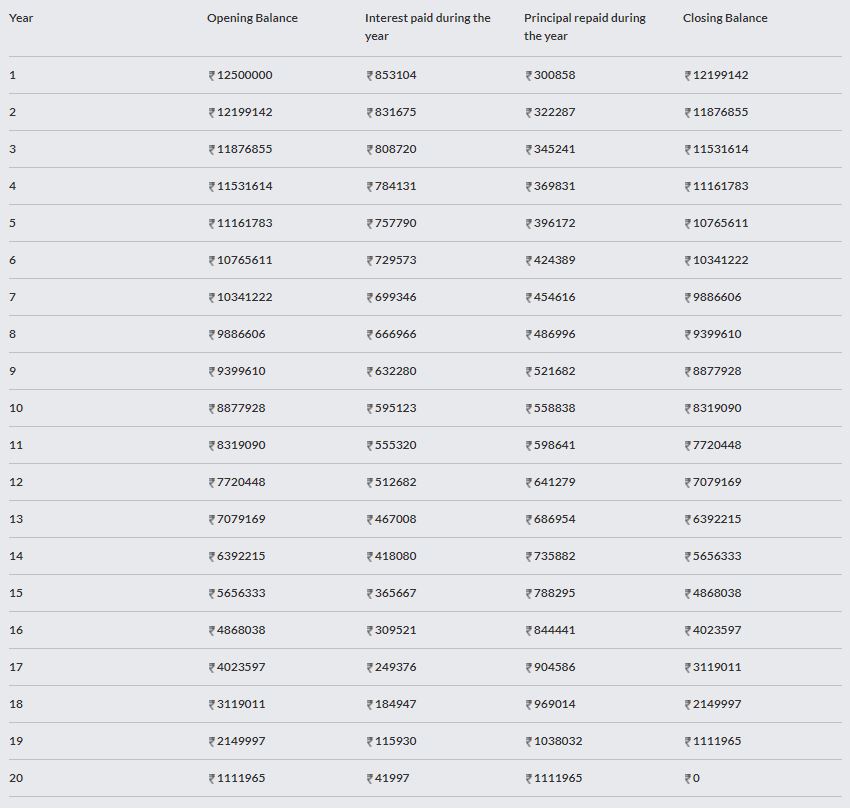Pick the principal repaid value ₹322287
The width and height of the screenshot is (850, 809).
550,112
